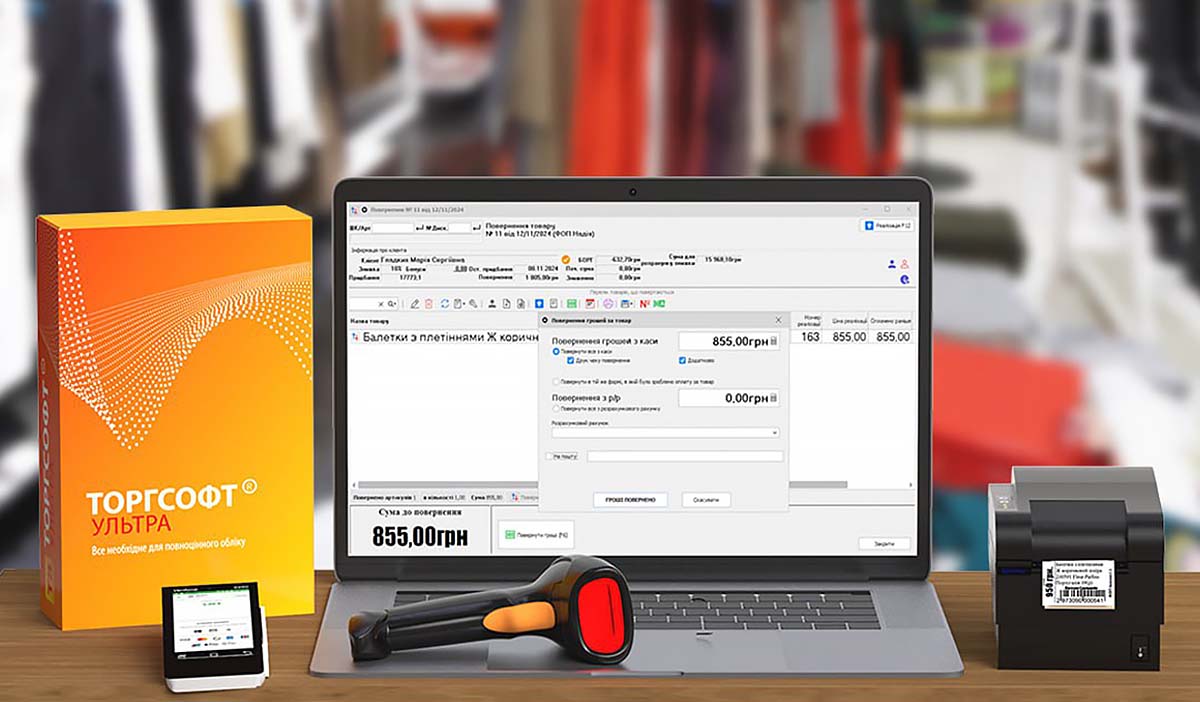Uncheck the 'Додатково' checkbox
This screenshot has height=702, width=1200.
683,360
